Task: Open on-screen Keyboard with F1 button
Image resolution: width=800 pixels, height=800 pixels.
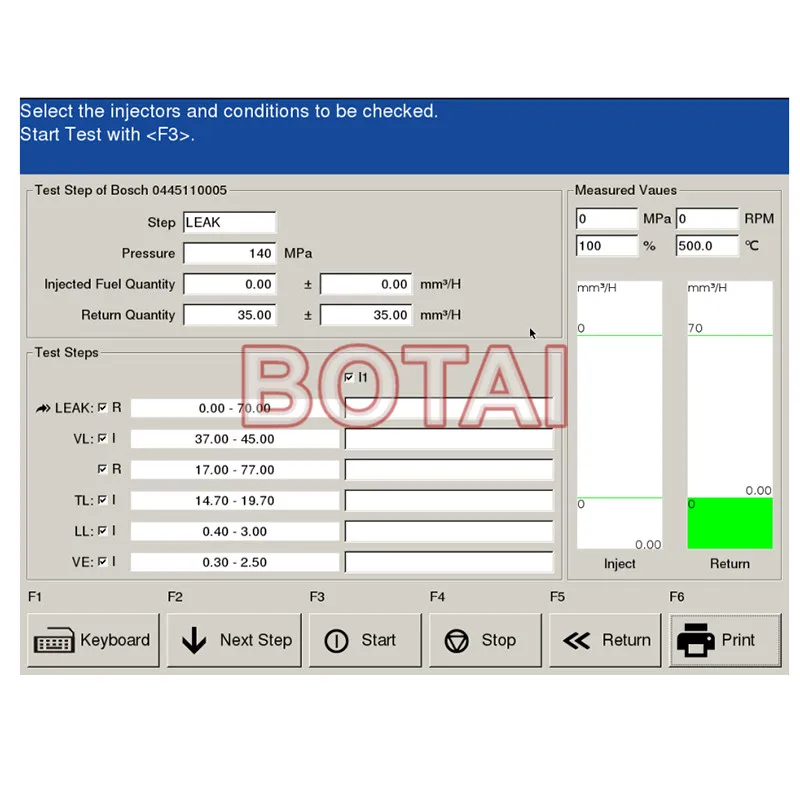Action: tap(93, 640)
